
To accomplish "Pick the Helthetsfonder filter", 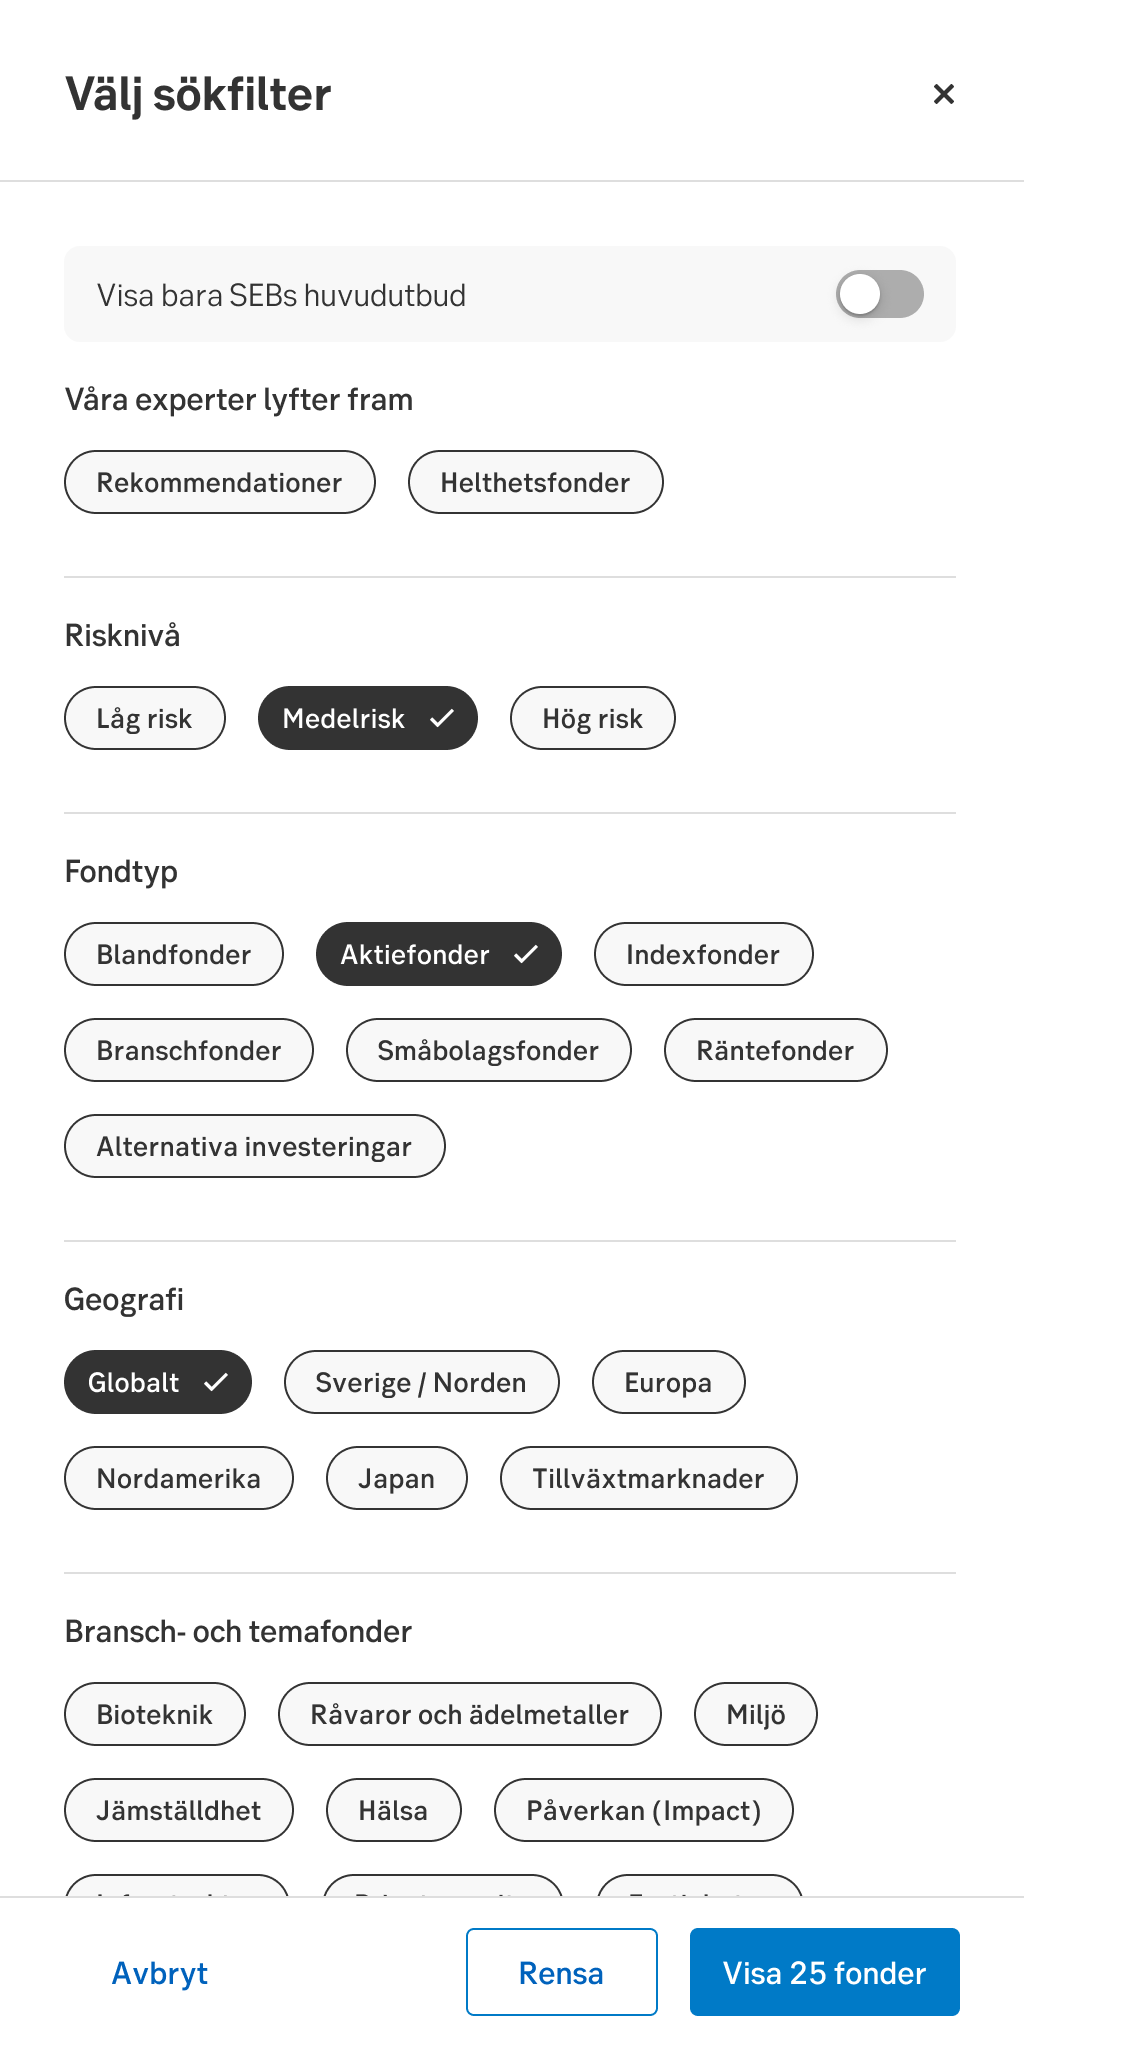I will pyautogui.click(x=535, y=482).
